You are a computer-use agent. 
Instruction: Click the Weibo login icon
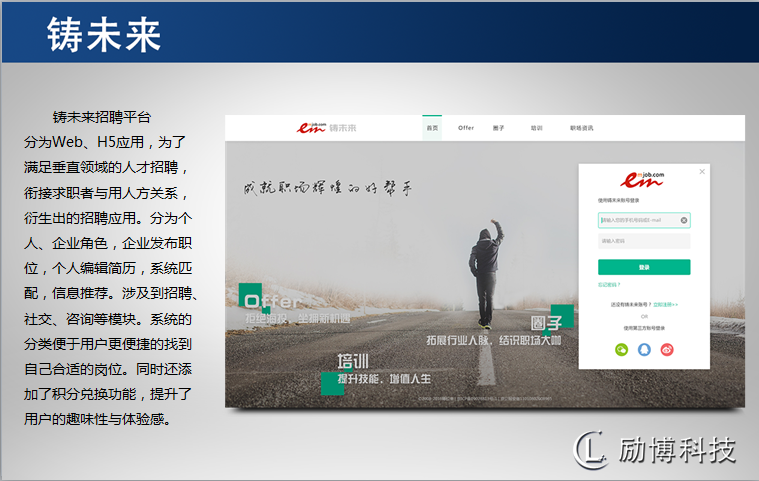(667, 349)
